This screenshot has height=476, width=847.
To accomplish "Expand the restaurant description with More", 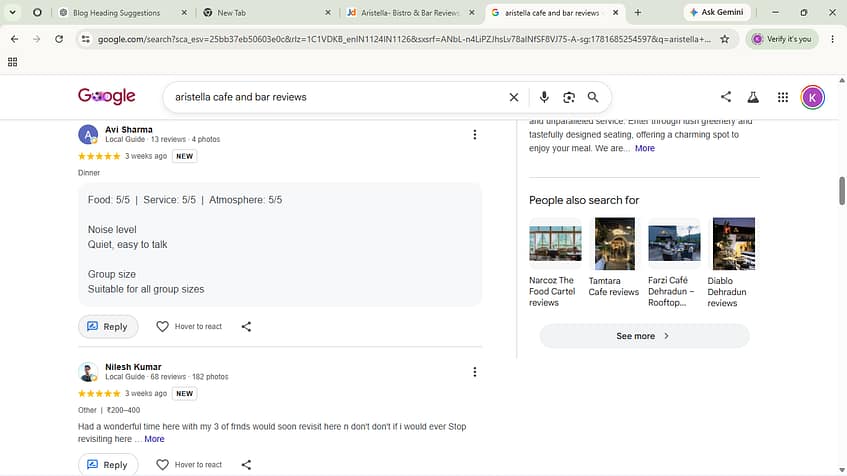I will click(644, 148).
